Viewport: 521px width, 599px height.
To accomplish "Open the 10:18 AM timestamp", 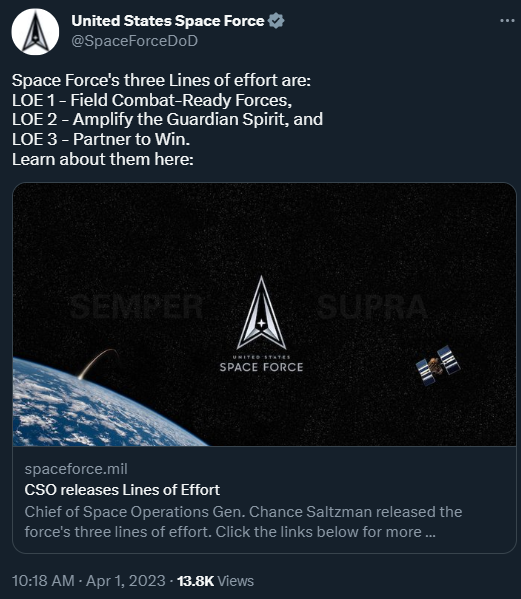I will (43, 581).
